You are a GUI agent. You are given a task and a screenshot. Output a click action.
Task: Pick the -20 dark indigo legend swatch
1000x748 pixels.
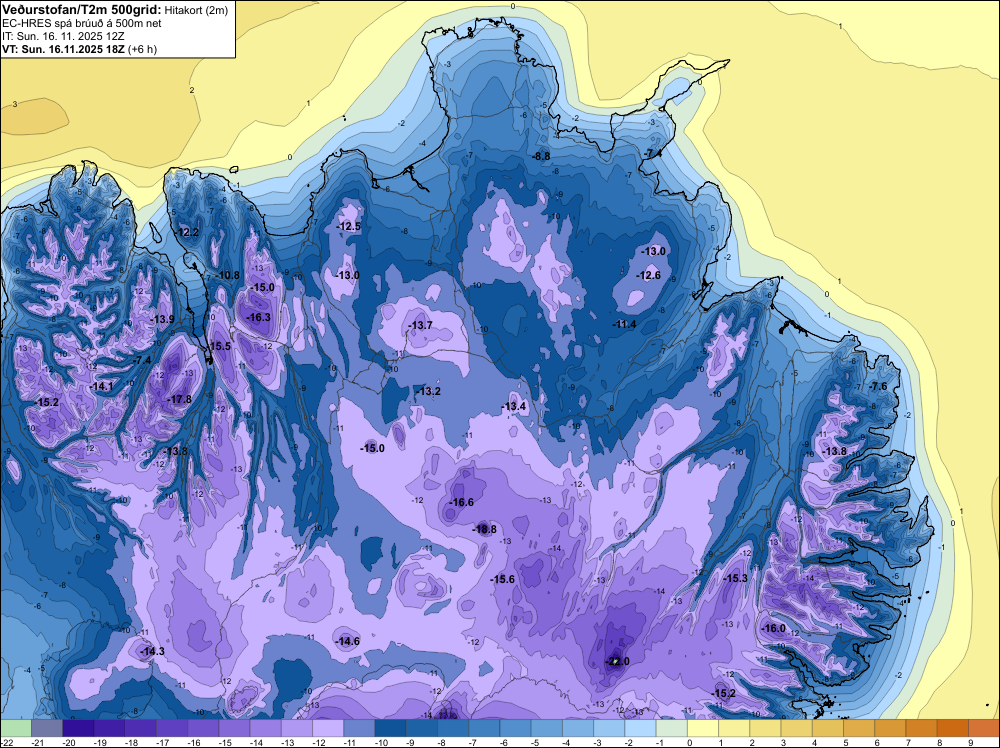(78, 728)
